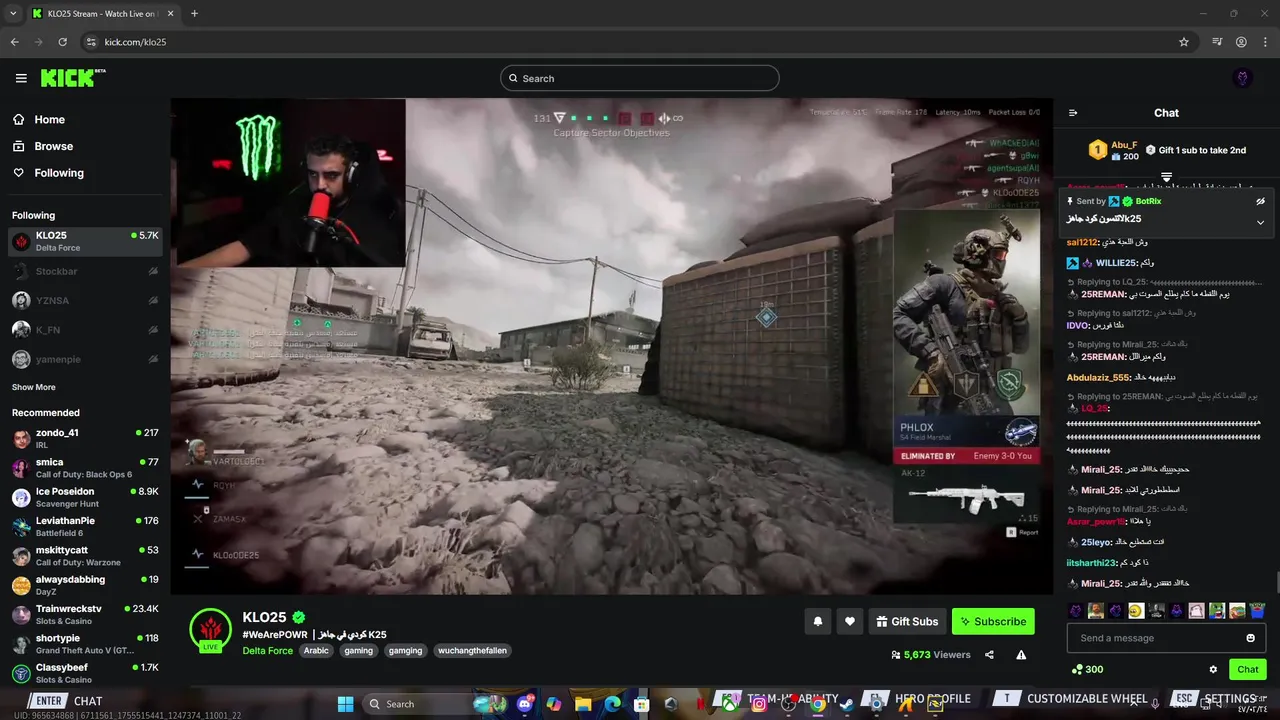Open File Explorer from taskbar
Image resolution: width=1280 pixels, height=720 pixels.
[x=583, y=704]
